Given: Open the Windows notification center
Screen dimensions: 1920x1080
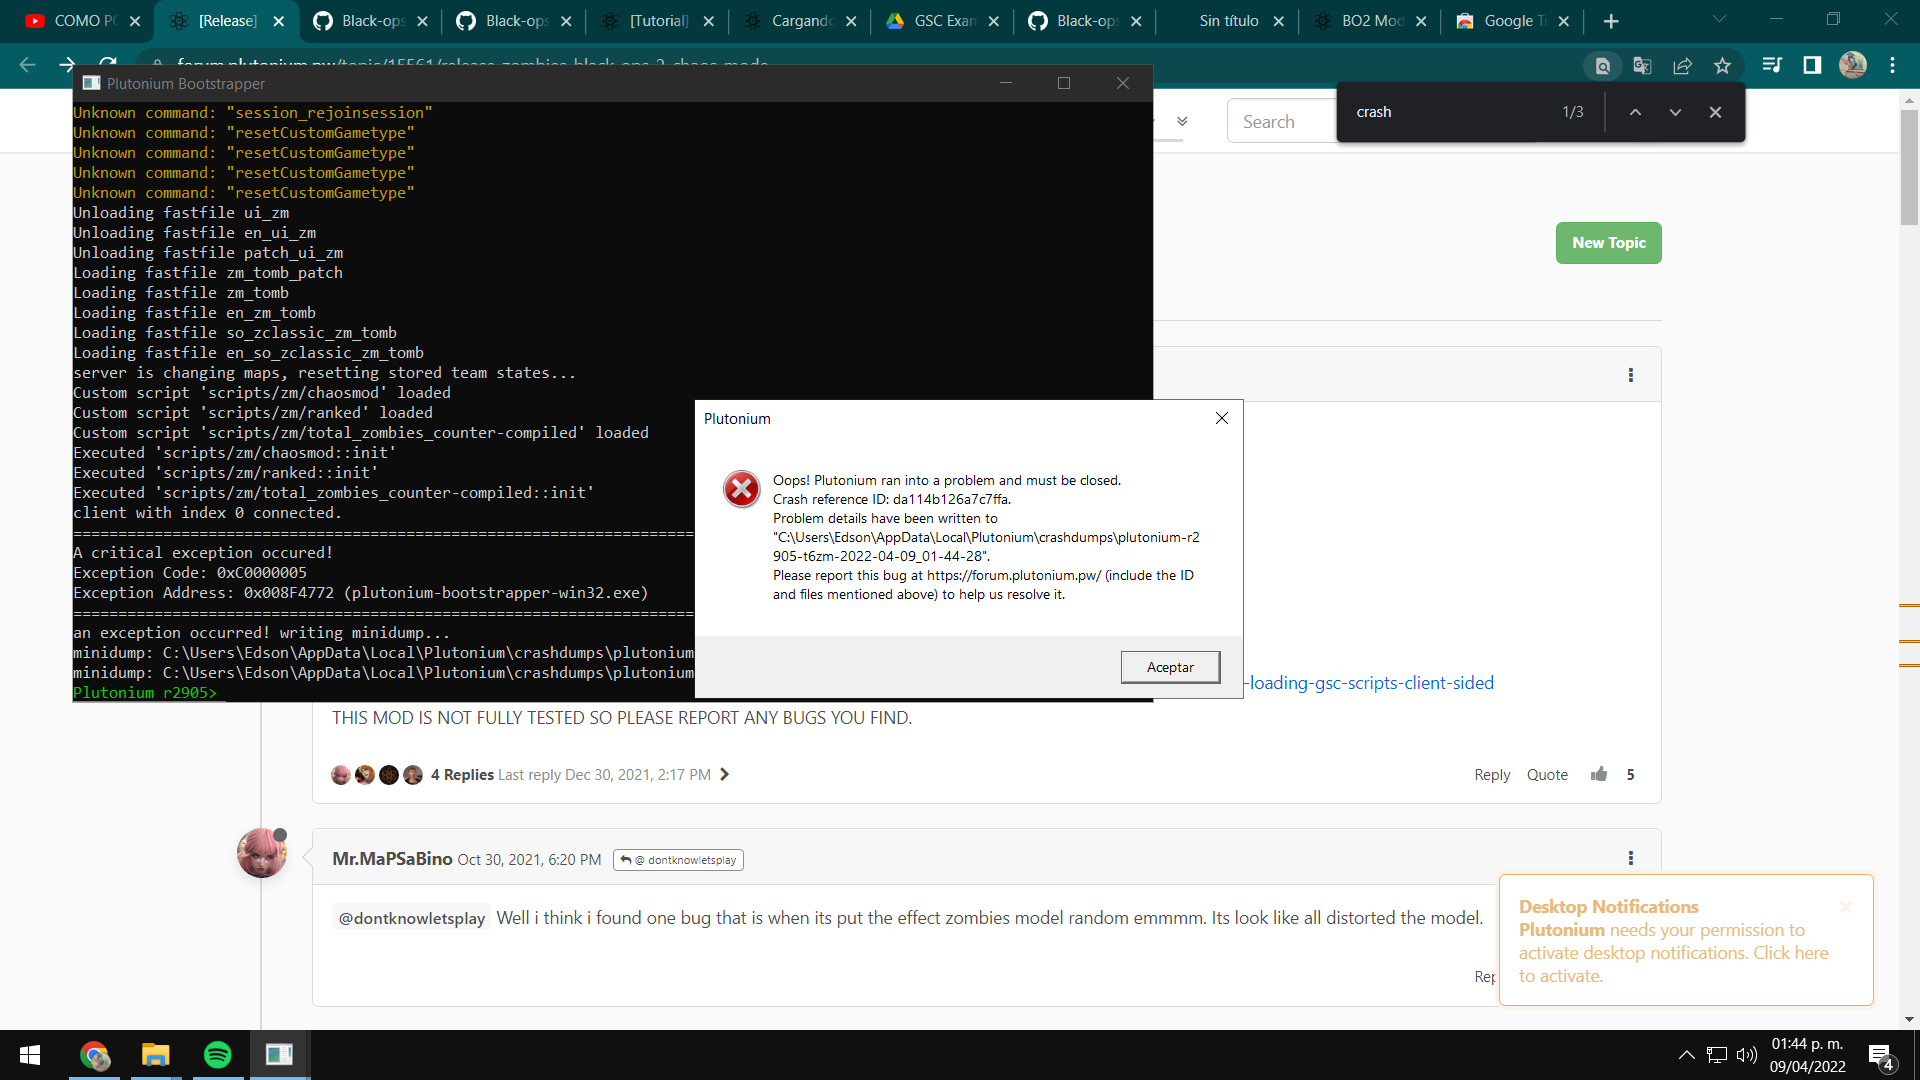Looking at the screenshot, I should click(x=1880, y=1056).
